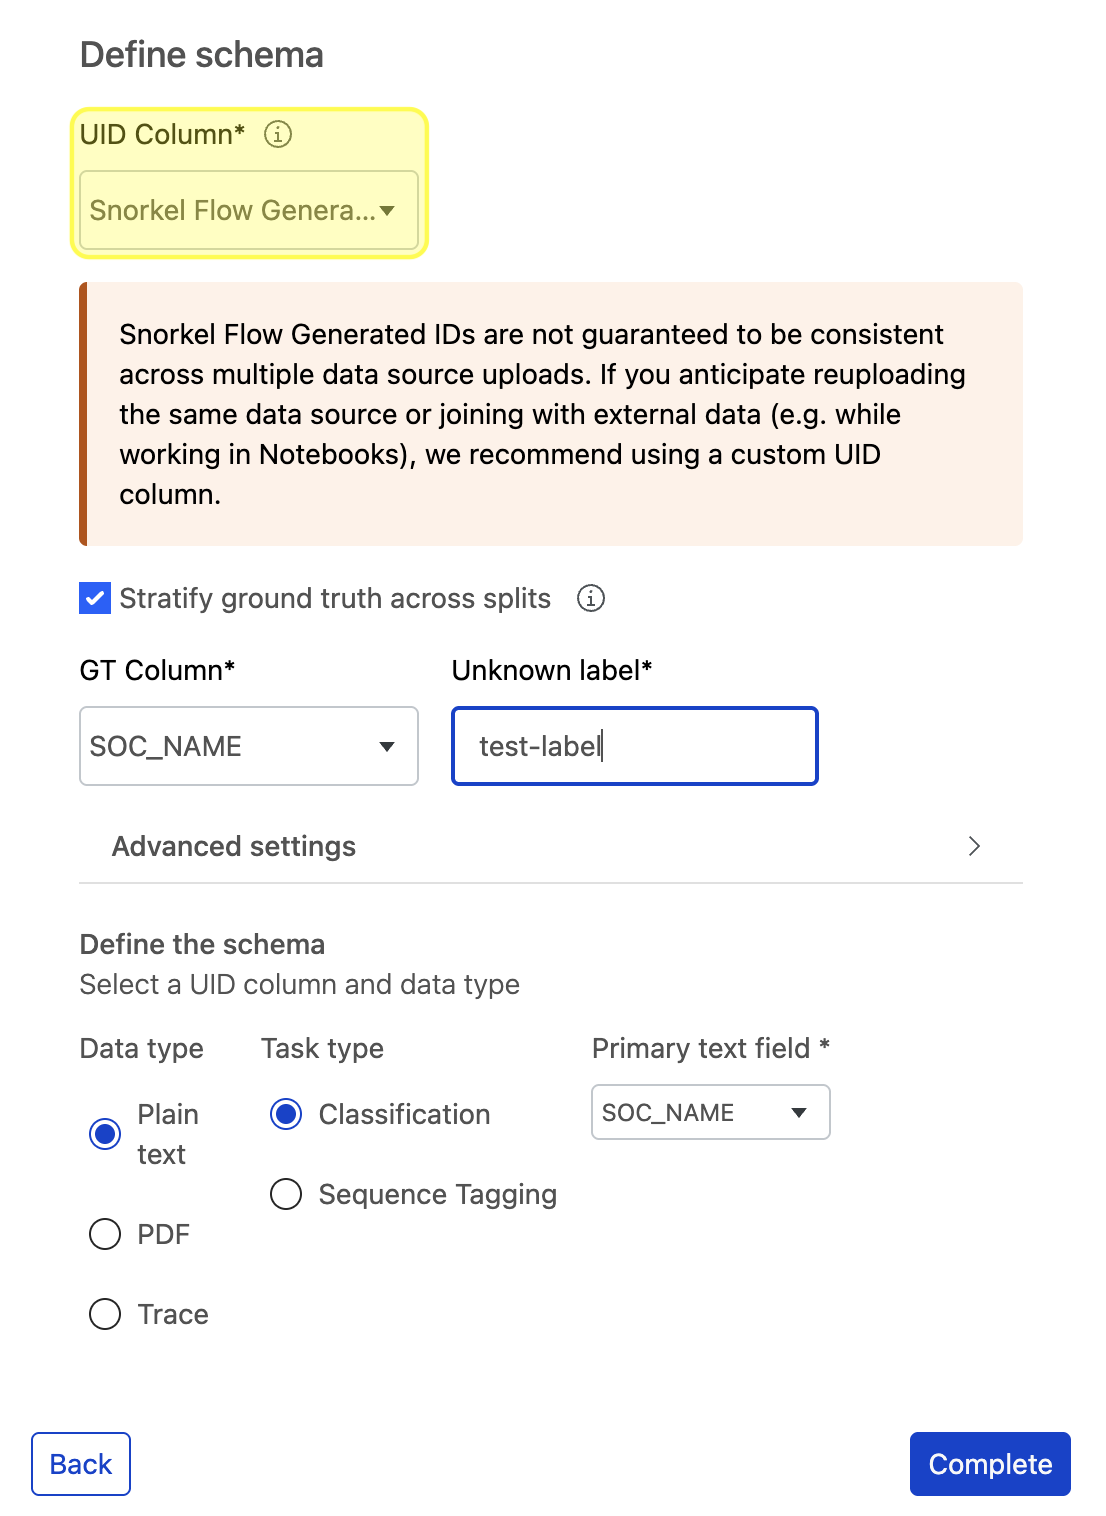
Task: Click caret on Snorkel Flow Generated dropdown
Action: coord(387,210)
